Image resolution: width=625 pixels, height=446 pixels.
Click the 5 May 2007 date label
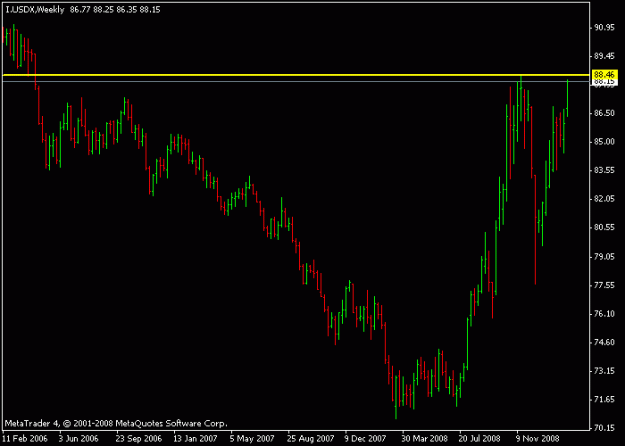[252, 439]
